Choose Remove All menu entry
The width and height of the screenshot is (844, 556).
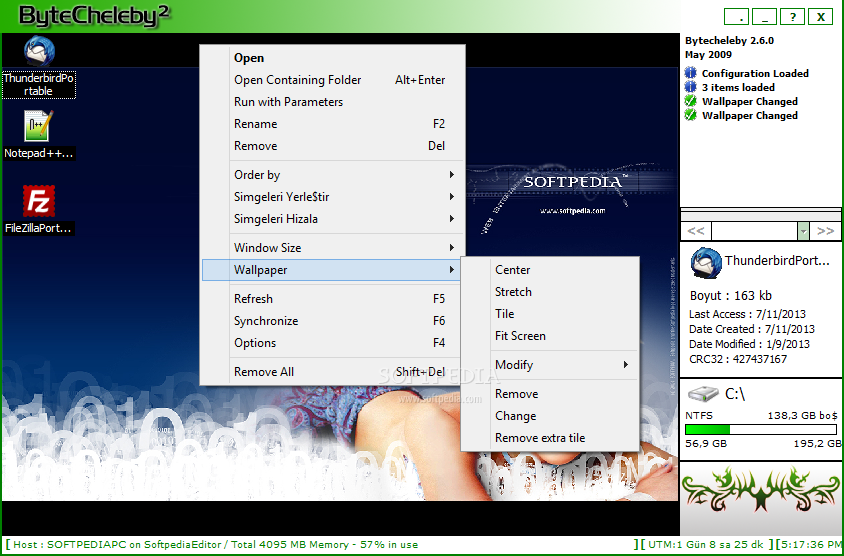click(x=332, y=372)
